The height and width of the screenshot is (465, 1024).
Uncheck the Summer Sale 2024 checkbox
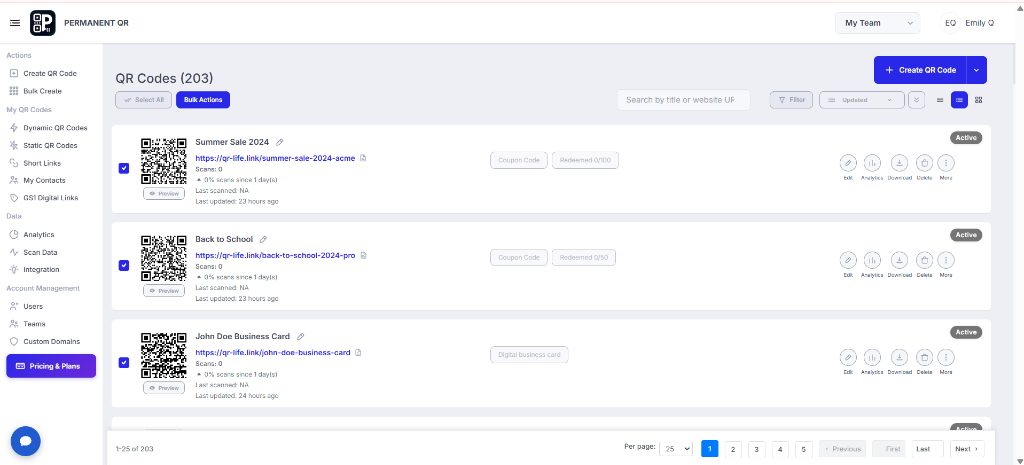tap(124, 168)
